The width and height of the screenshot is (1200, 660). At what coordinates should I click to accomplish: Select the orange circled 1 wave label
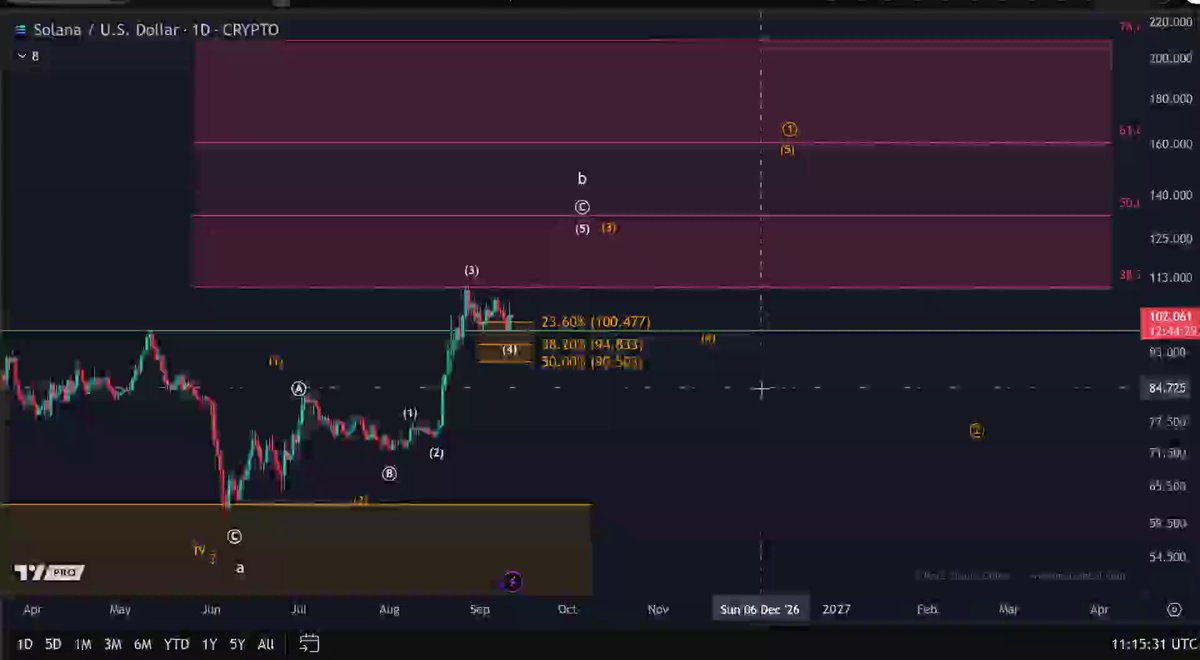coord(790,130)
